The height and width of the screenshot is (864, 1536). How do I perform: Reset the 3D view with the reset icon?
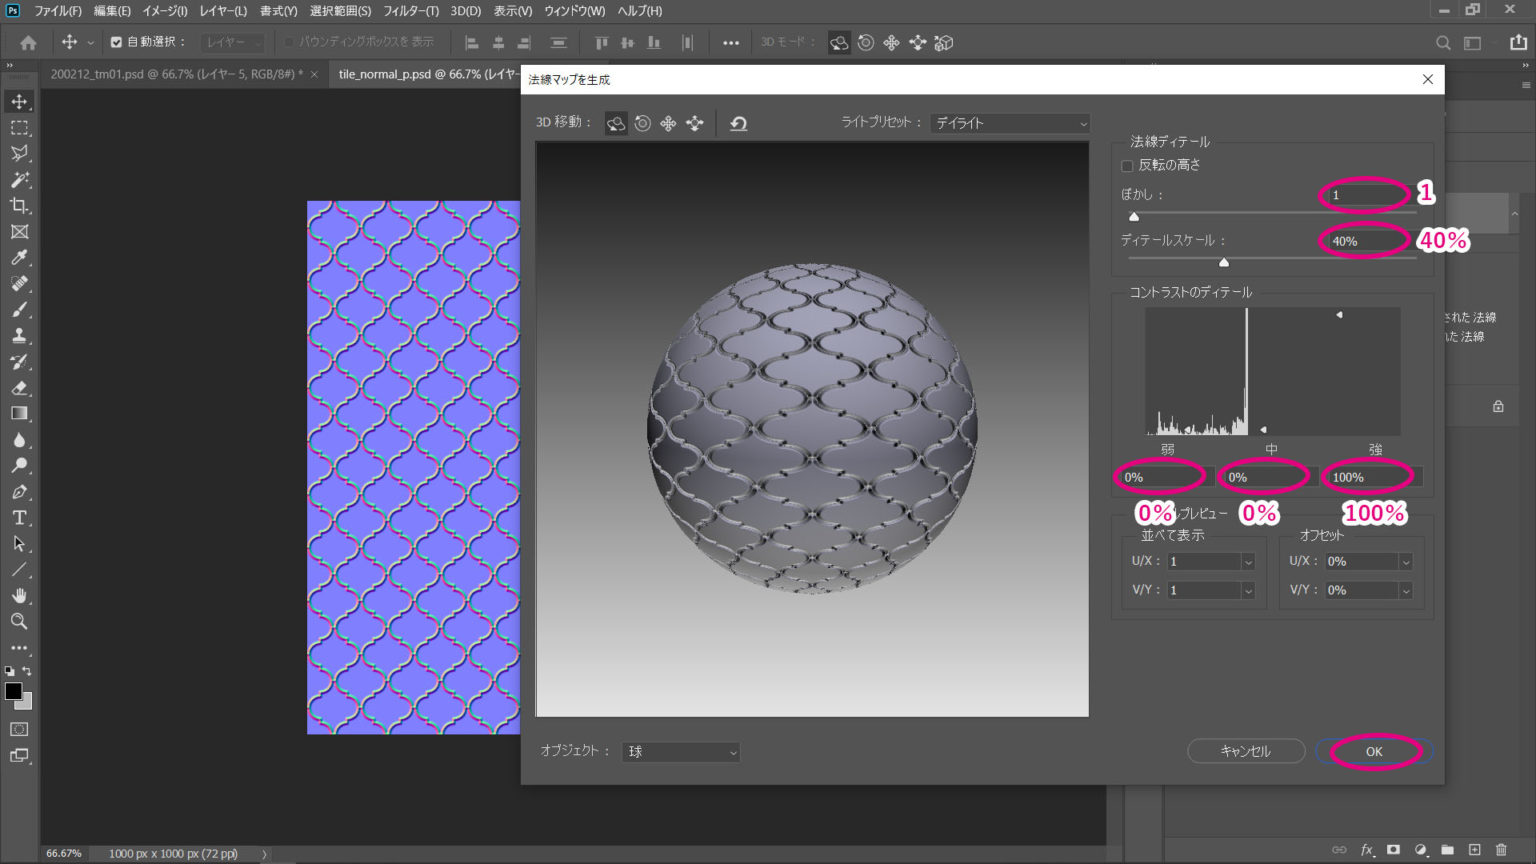coord(737,123)
